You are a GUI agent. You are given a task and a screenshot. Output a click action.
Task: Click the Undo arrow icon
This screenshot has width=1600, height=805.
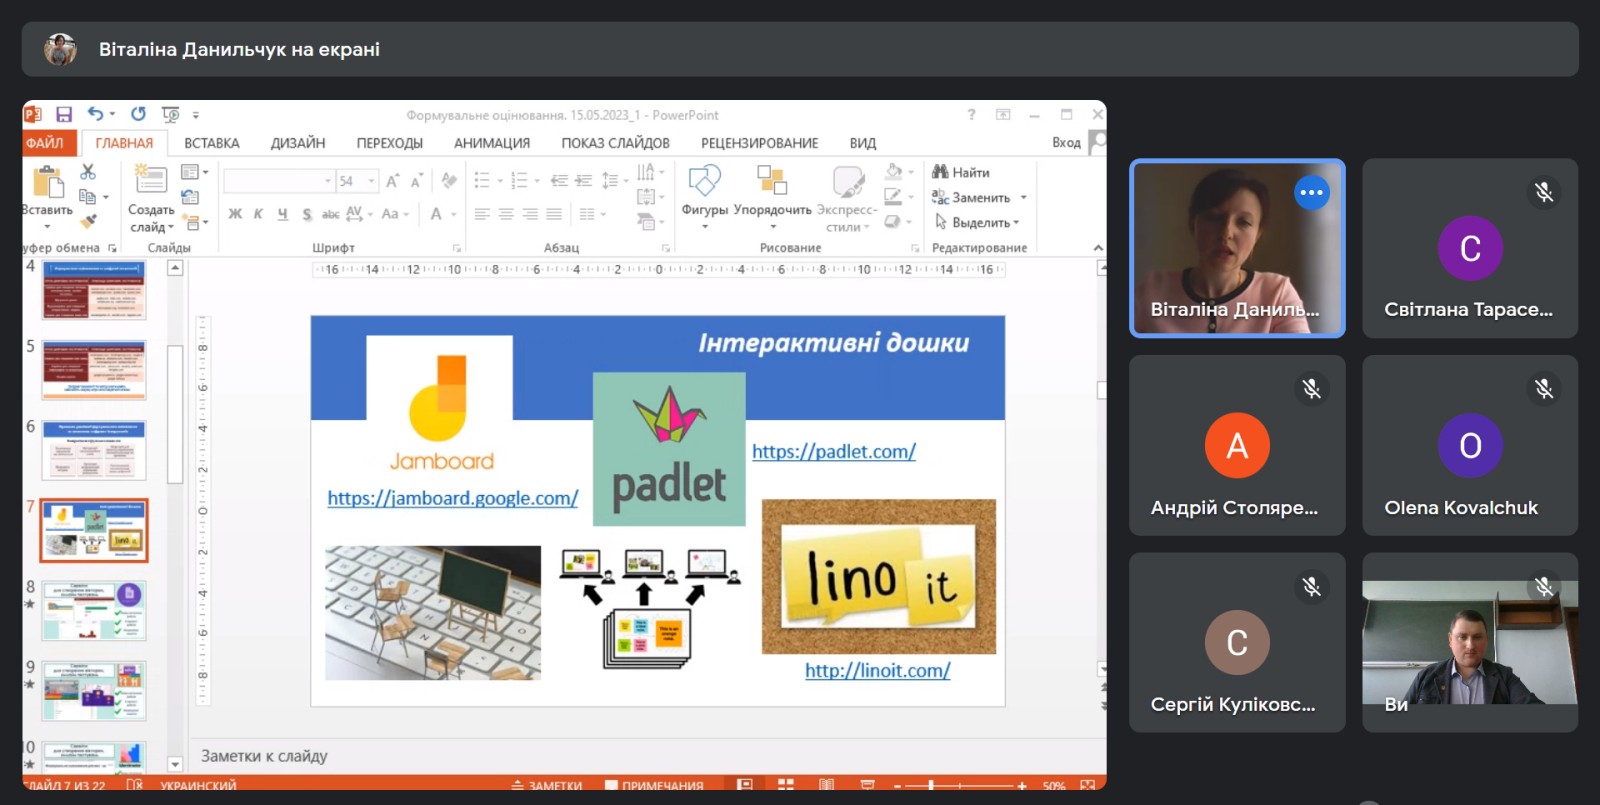pos(96,114)
